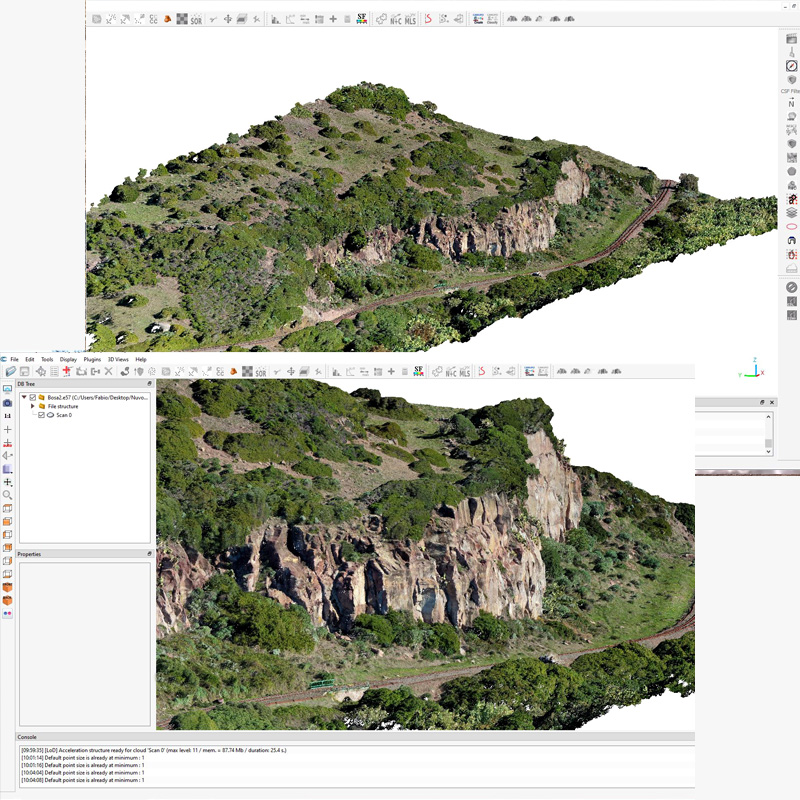
Task: Activate the point picking tool icon
Action: pyautogui.click(x=41, y=371)
